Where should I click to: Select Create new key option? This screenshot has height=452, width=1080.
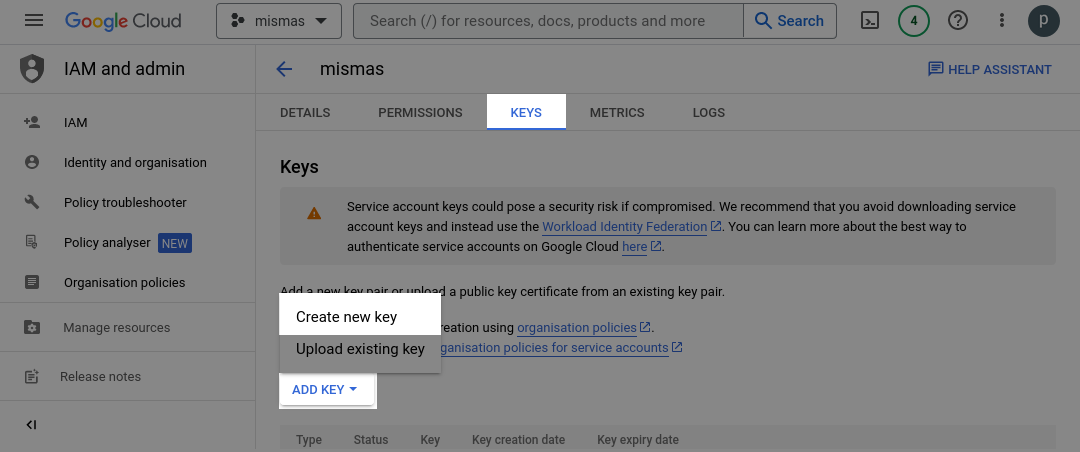(347, 317)
